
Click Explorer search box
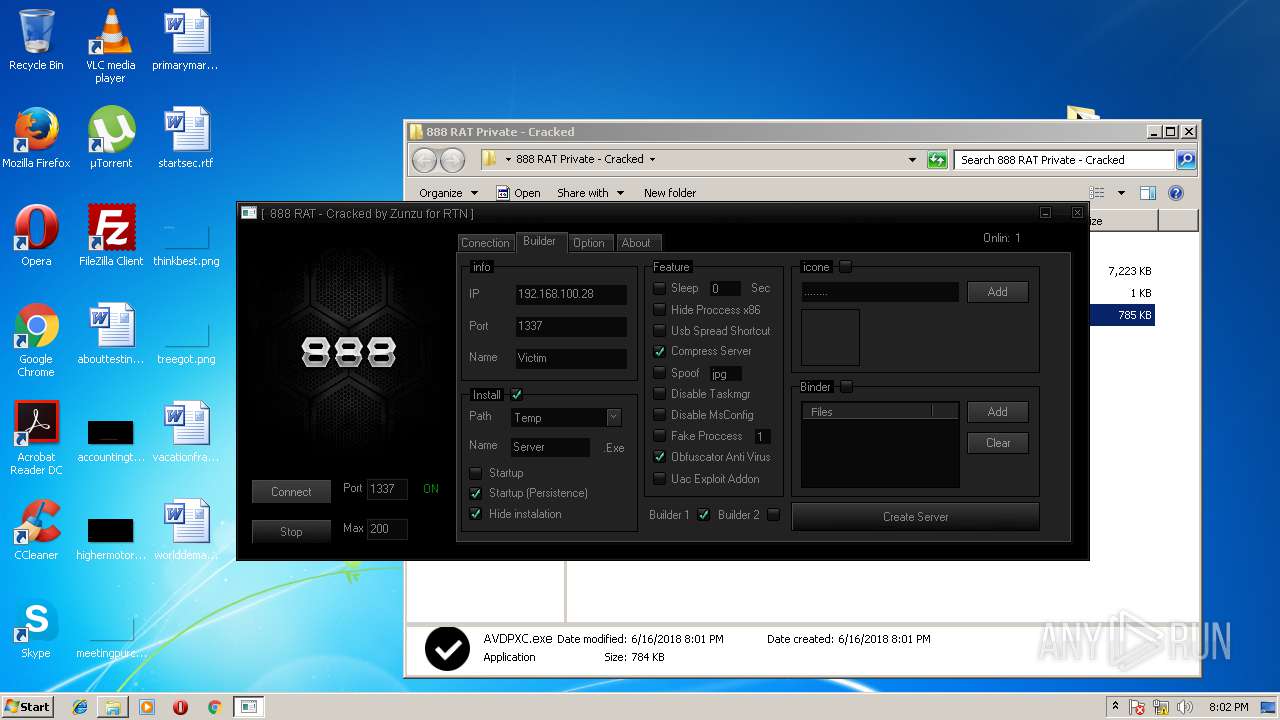point(1064,160)
